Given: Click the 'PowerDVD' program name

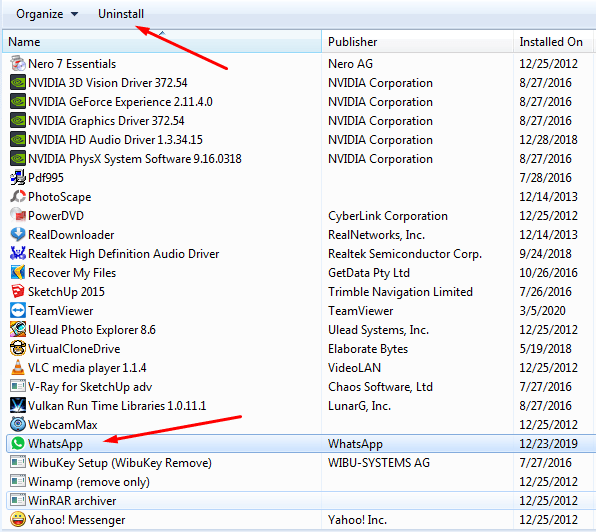Looking at the screenshot, I should tap(56, 216).
